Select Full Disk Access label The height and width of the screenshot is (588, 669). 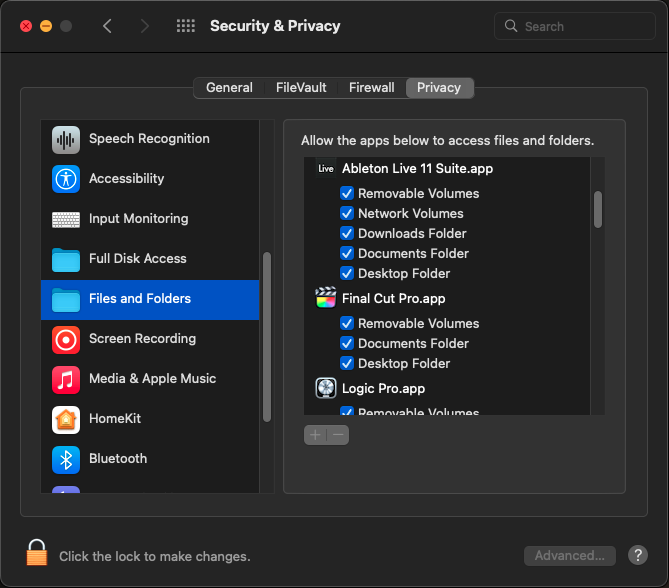point(137,259)
